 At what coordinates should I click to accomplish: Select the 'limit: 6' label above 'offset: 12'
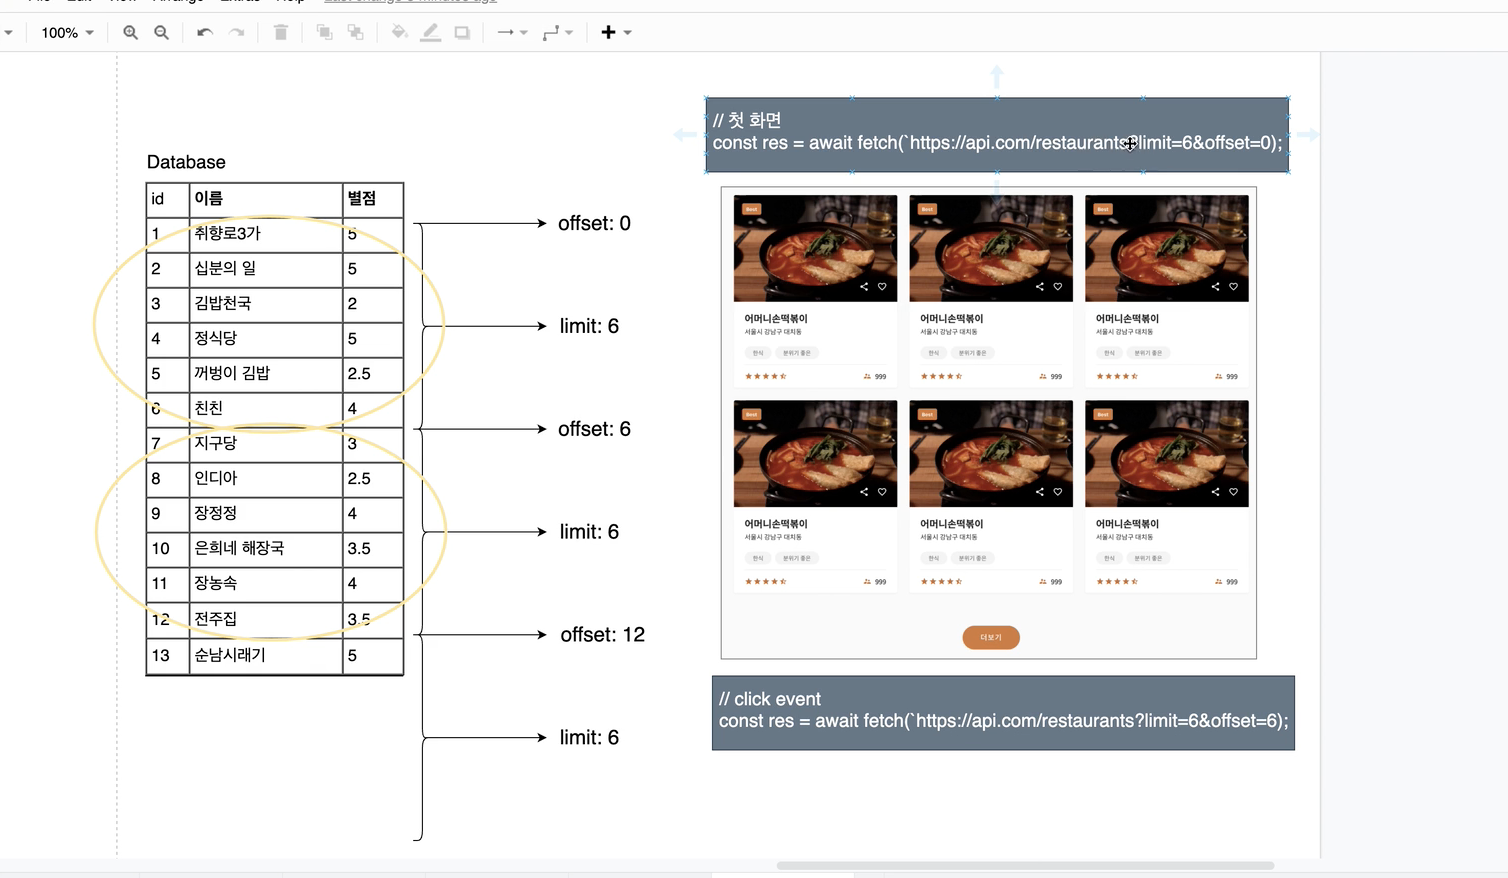click(589, 532)
